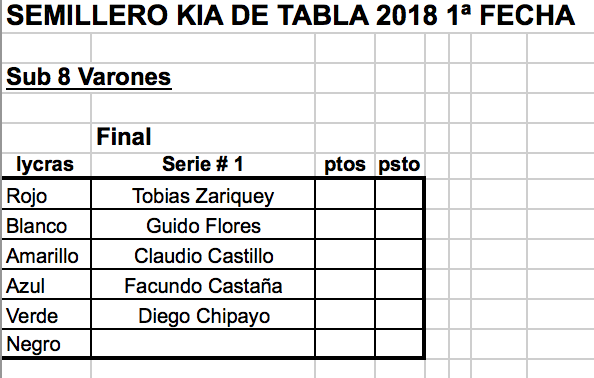Screen dimensions: 594x378
Task: Click the Verde lycra cell
Action: pos(46,314)
